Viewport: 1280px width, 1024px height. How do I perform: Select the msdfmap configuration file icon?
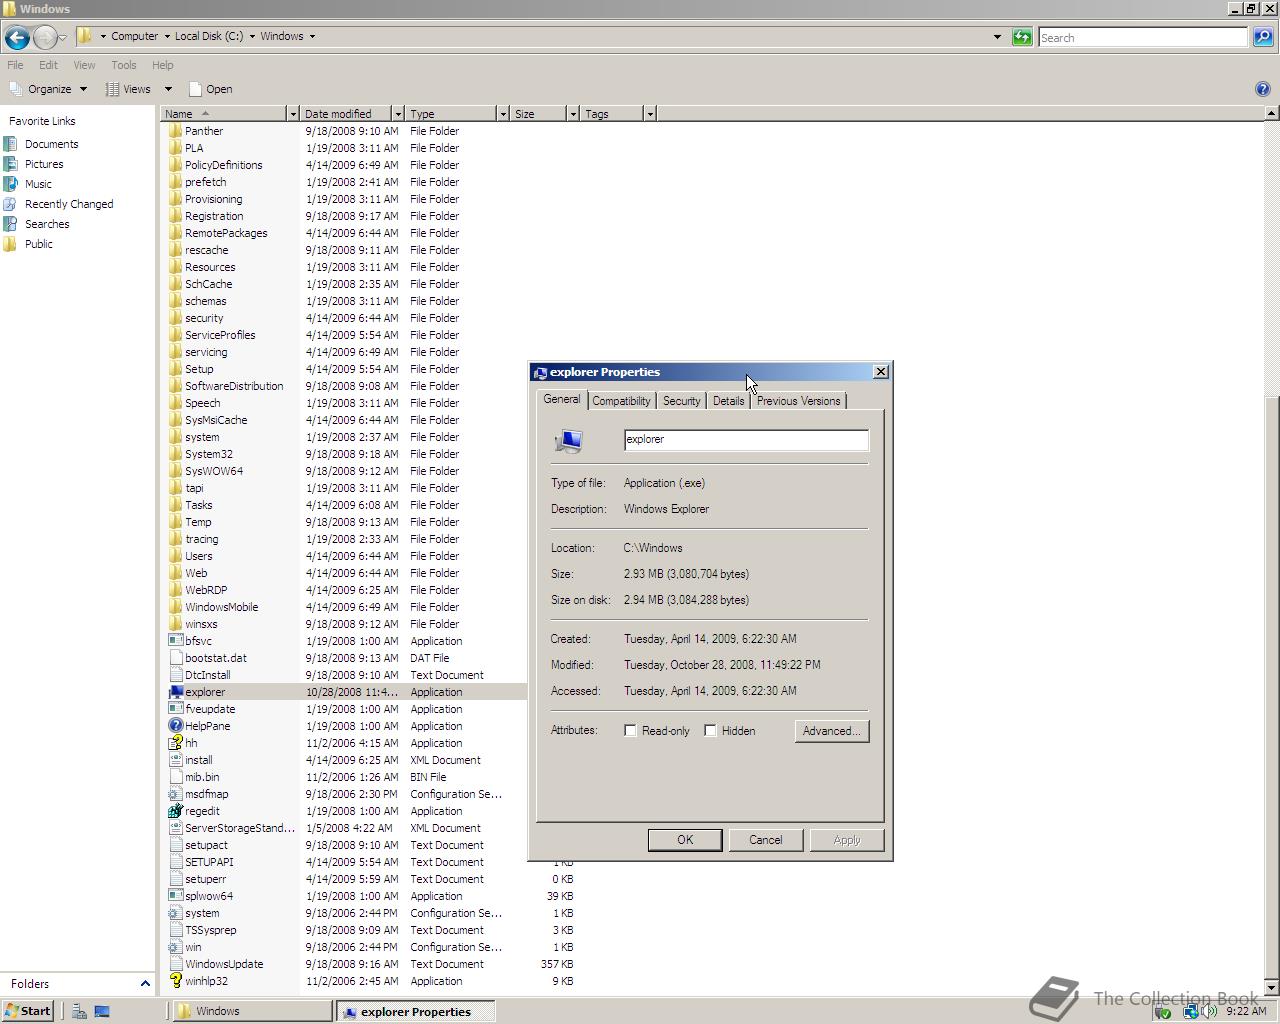coord(176,794)
